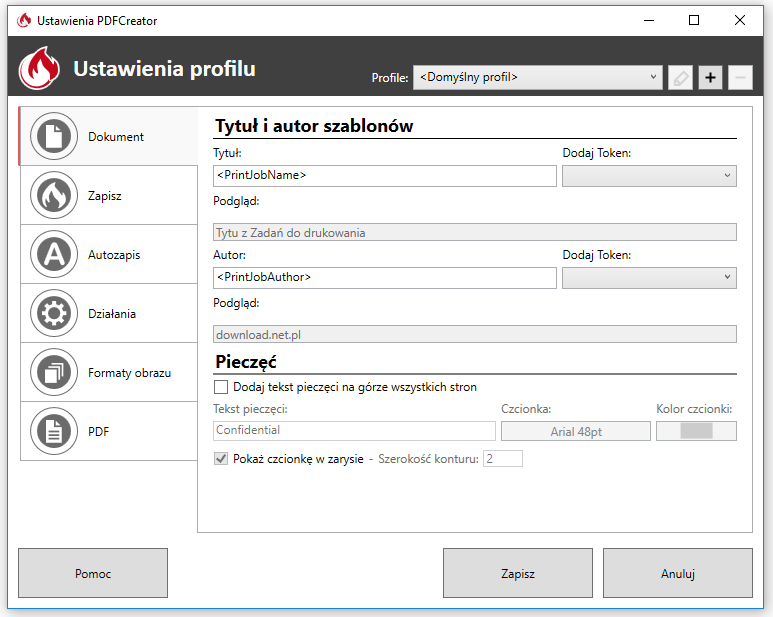Click the rename profile pencil icon
Viewport: 773px width, 617px height.
pyautogui.click(x=680, y=78)
